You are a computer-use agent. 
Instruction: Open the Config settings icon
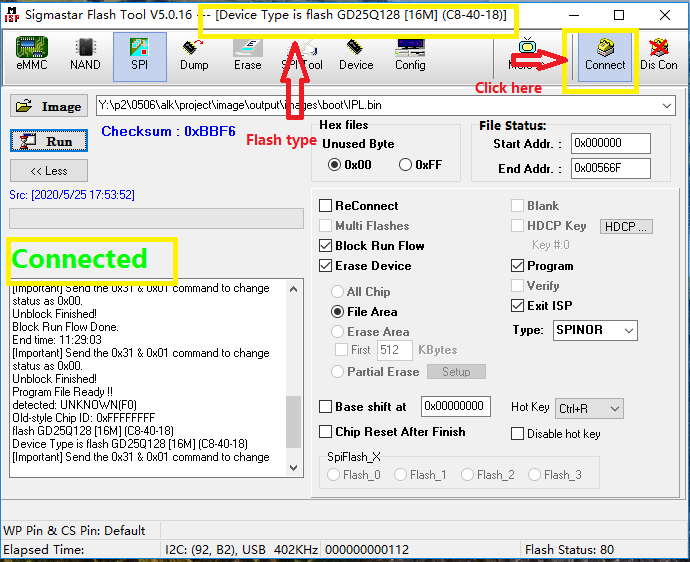pos(410,54)
